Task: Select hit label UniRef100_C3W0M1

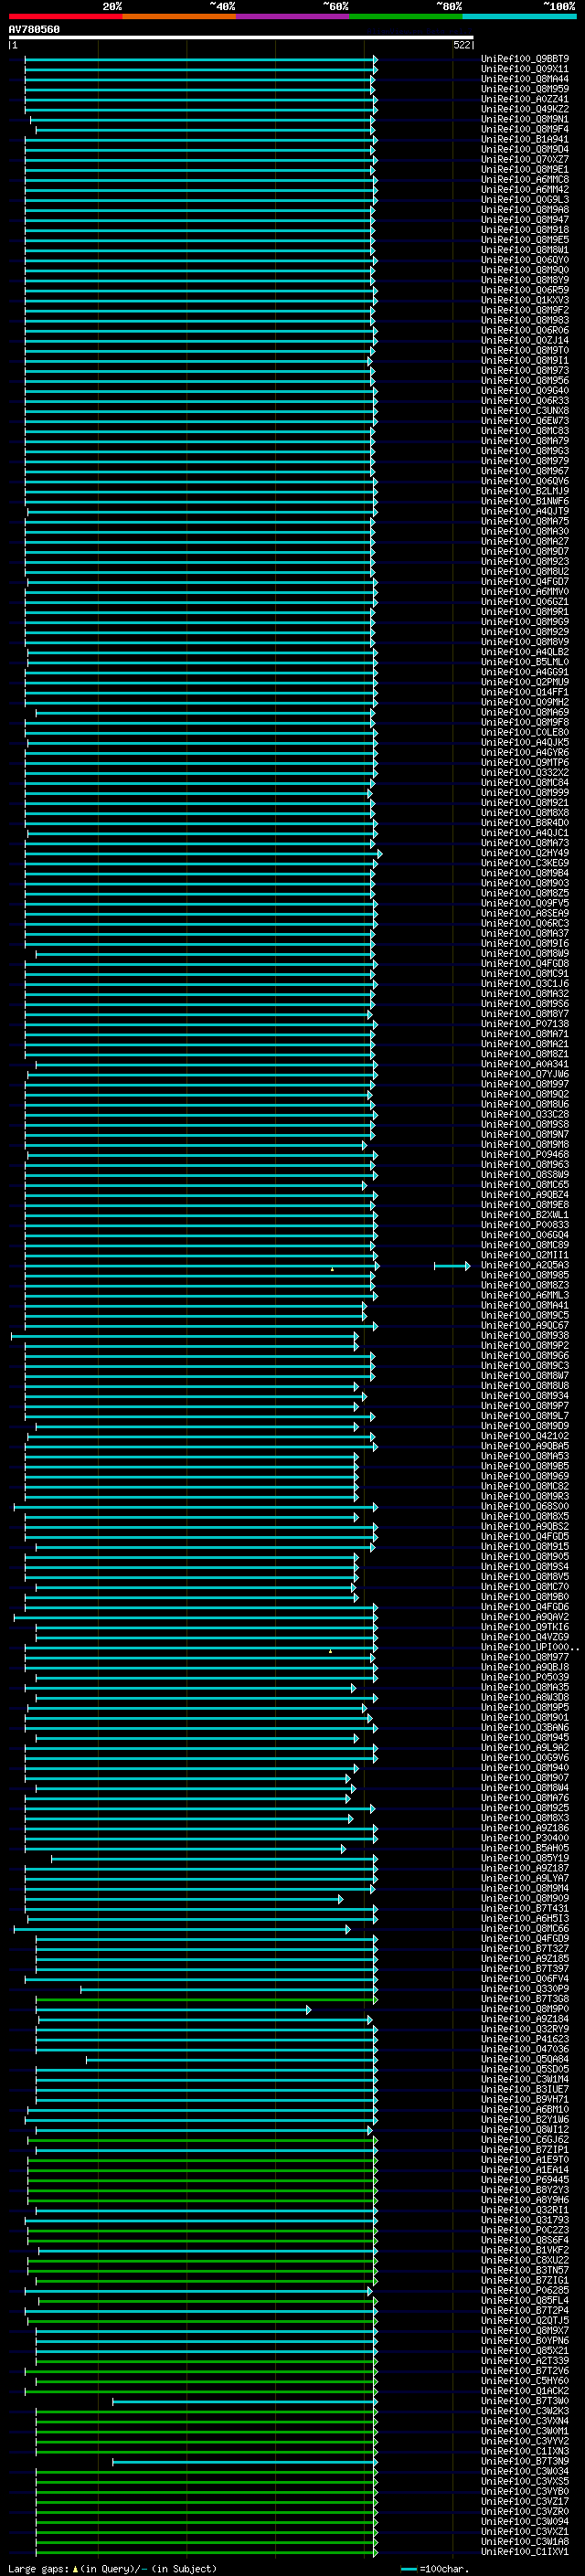Action: [525, 2432]
